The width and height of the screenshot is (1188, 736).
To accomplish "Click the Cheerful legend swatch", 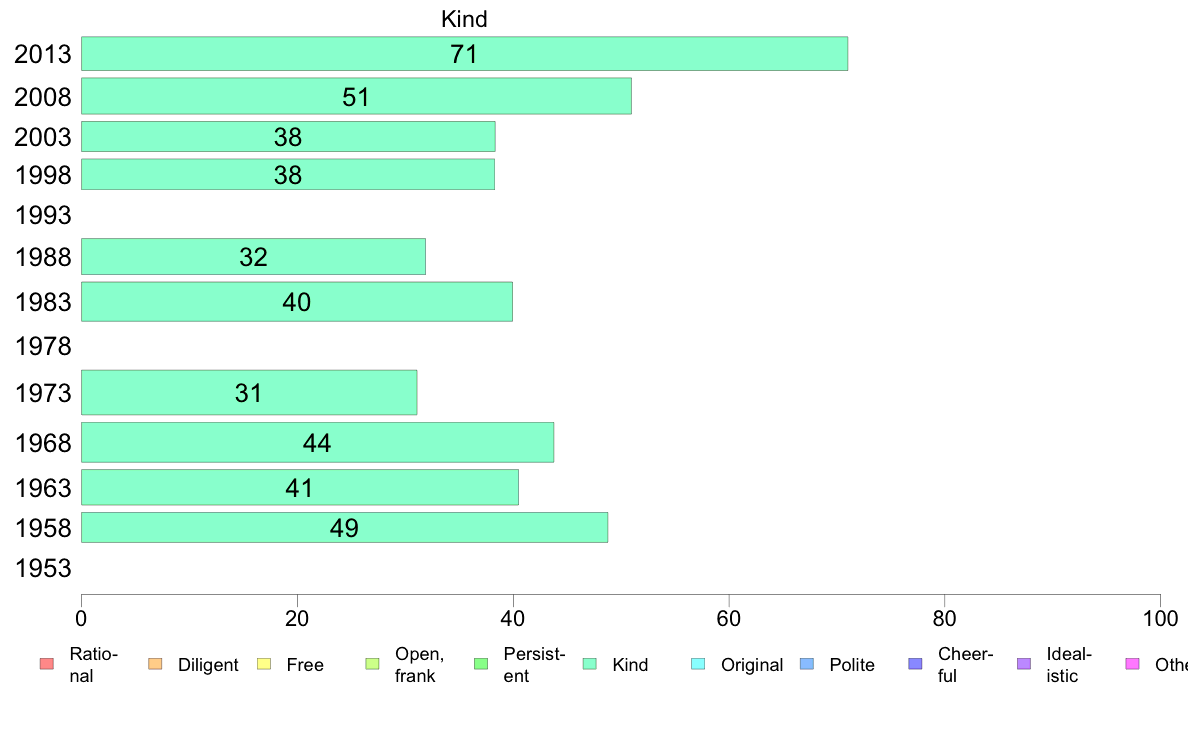I will (x=915, y=664).
